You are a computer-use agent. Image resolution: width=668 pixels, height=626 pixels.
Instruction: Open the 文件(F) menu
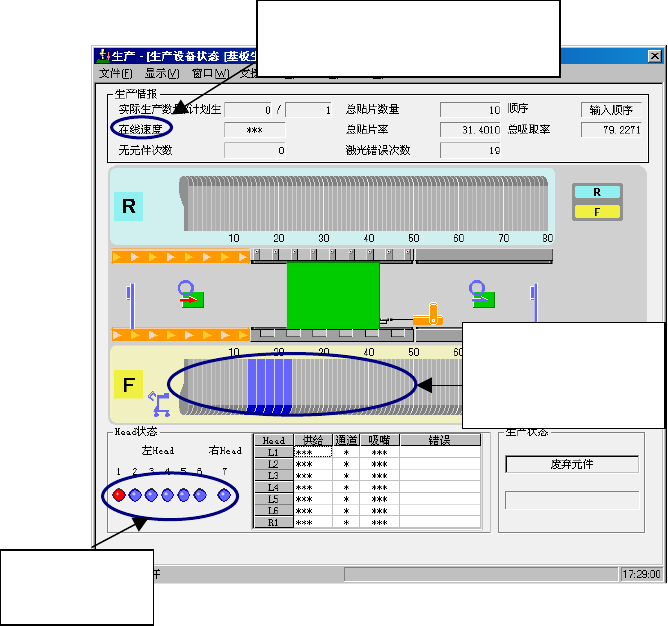pos(115,73)
